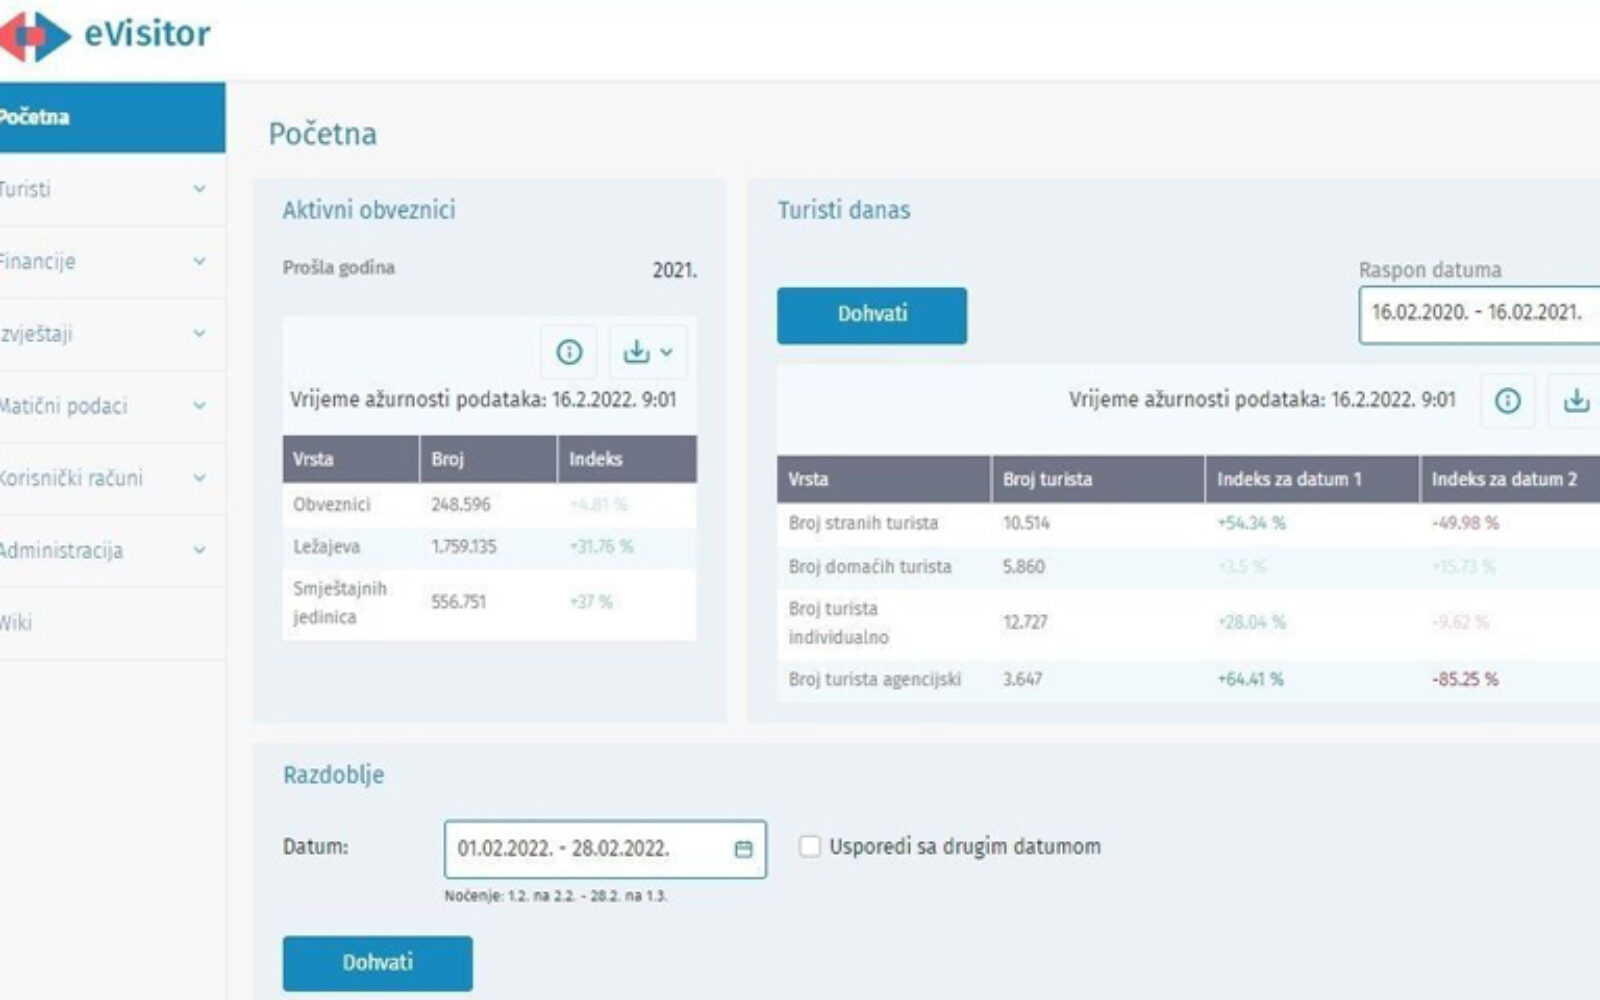Screen dimensions: 1600x1000
Task: Click the eVisitor logo icon
Action: [36, 36]
